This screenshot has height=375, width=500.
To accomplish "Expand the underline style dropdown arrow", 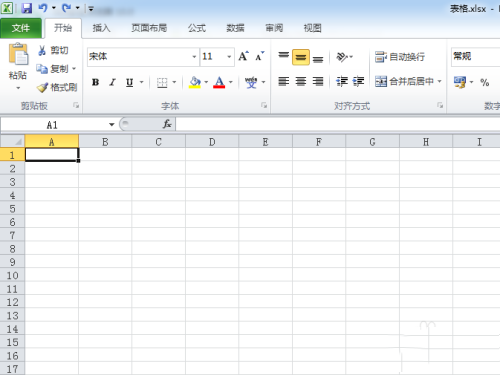I will (142, 82).
